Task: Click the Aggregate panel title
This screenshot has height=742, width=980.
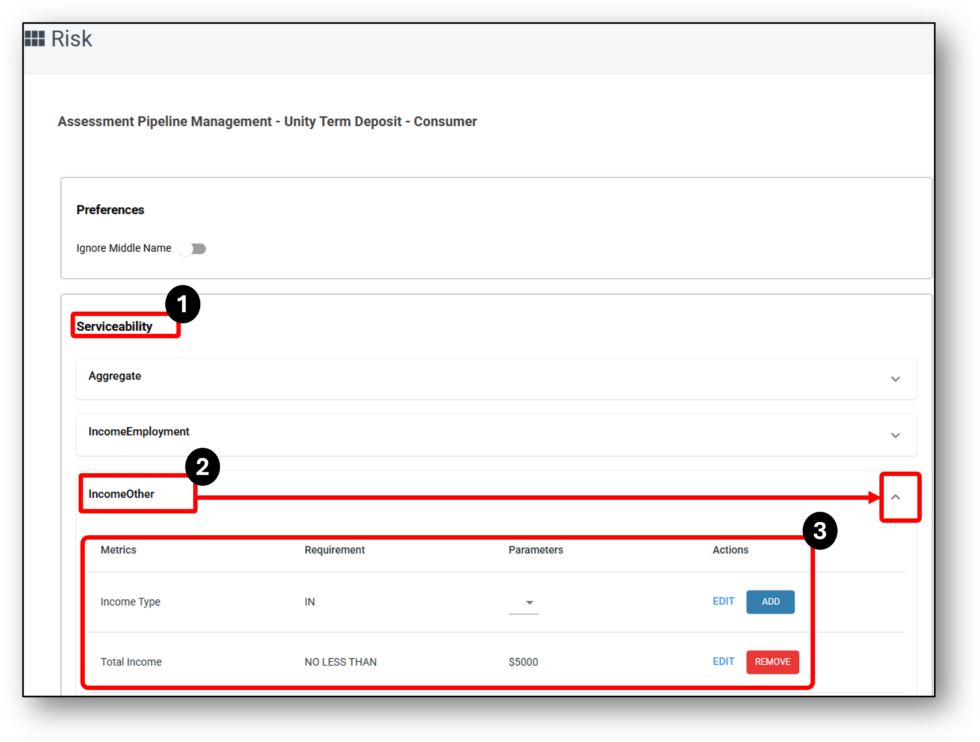Action: tap(114, 376)
